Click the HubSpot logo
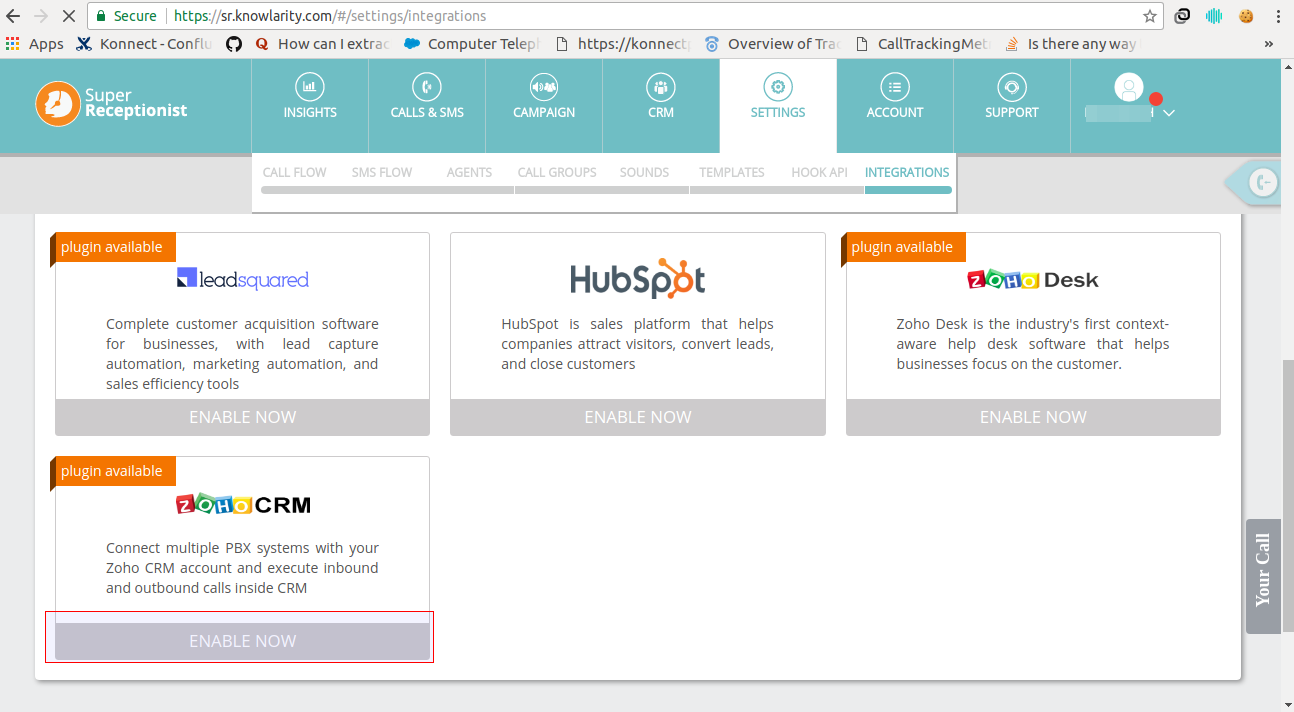This screenshot has height=712, width=1294. tap(638, 279)
